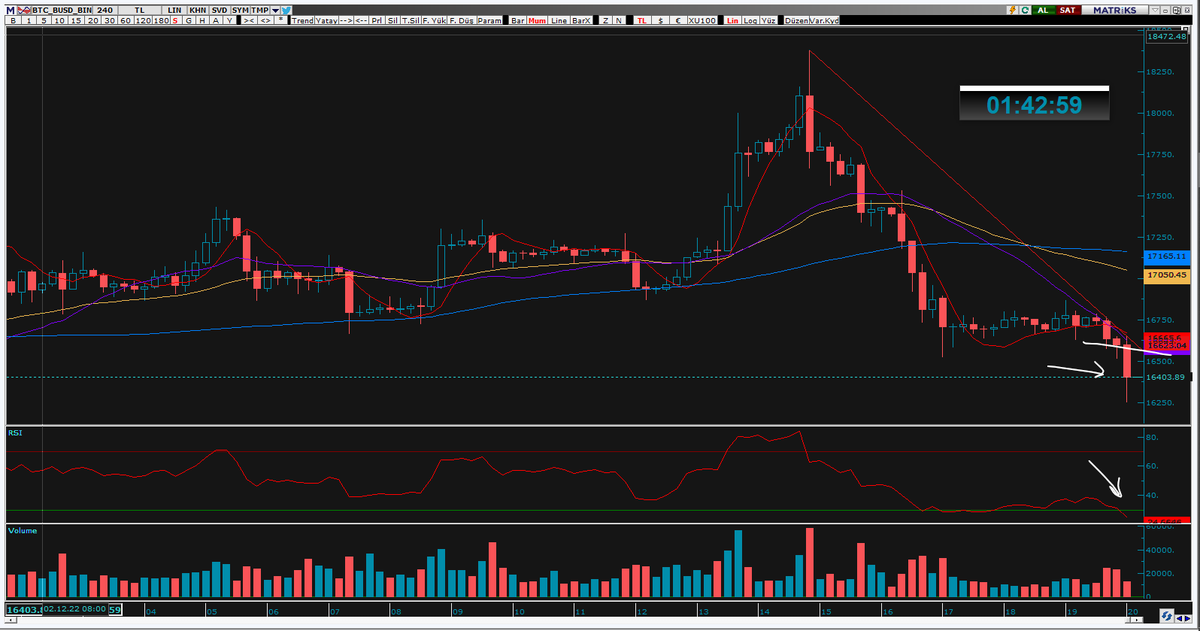This screenshot has height=631, width=1200.
Task: Click the SYM button
Action: point(240,10)
